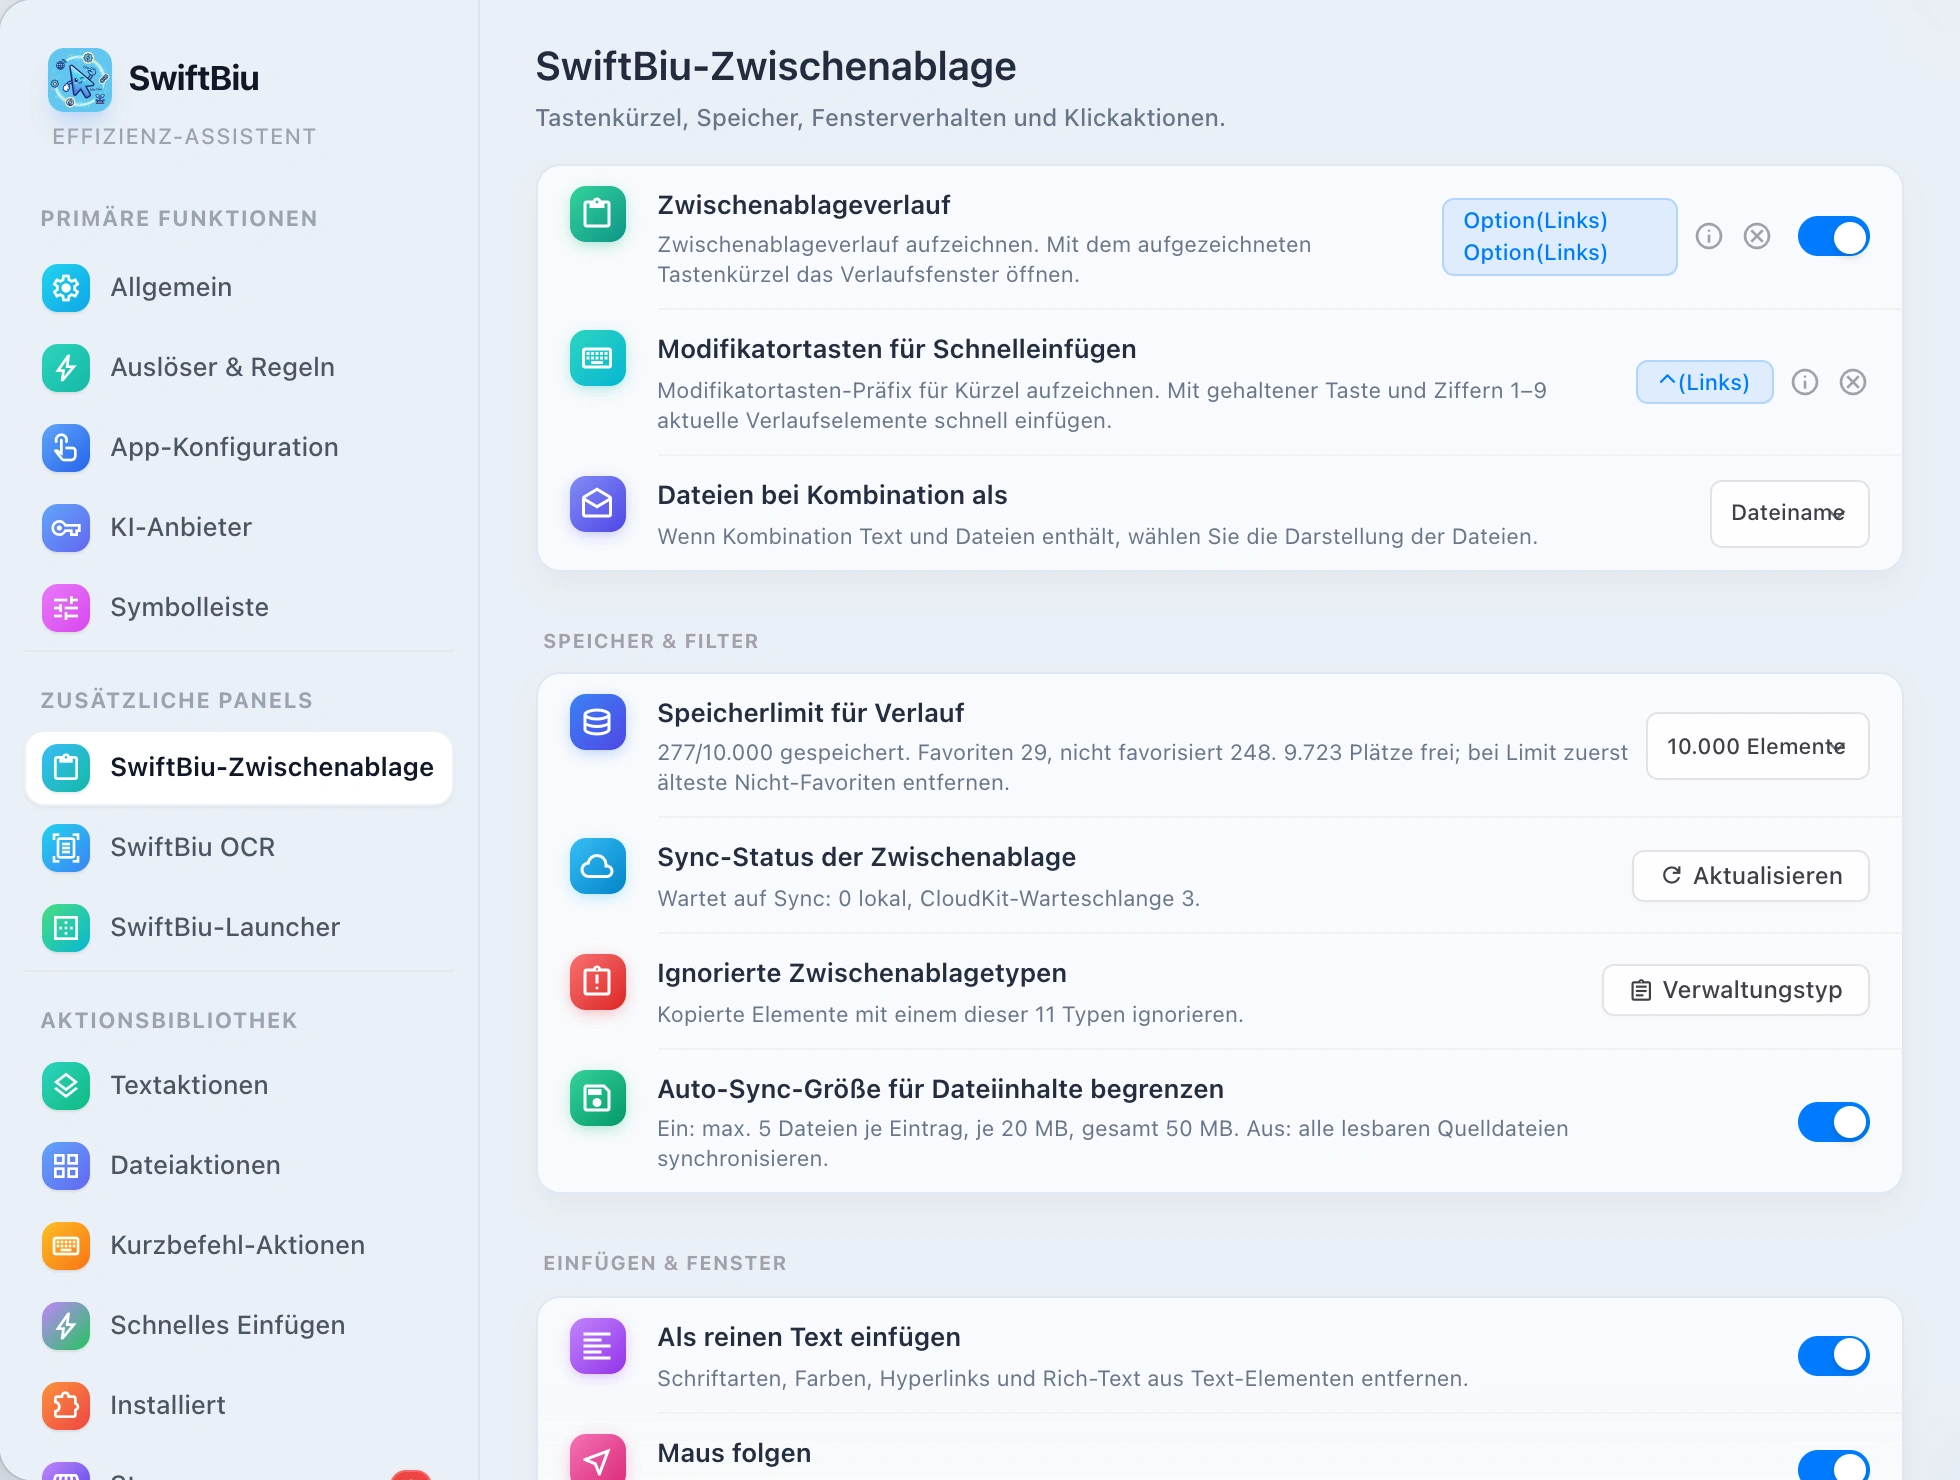Click SwiftBiu OCR scan icon
The width and height of the screenshot is (1960, 1480).
(x=66, y=848)
